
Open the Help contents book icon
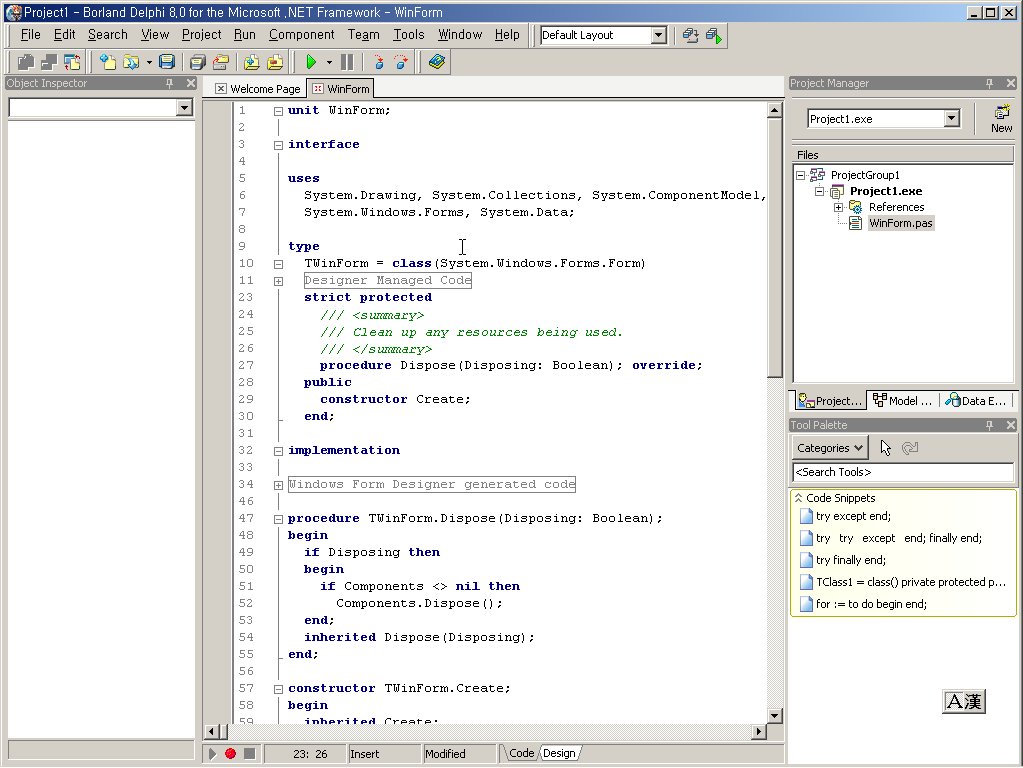click(436, 62)
